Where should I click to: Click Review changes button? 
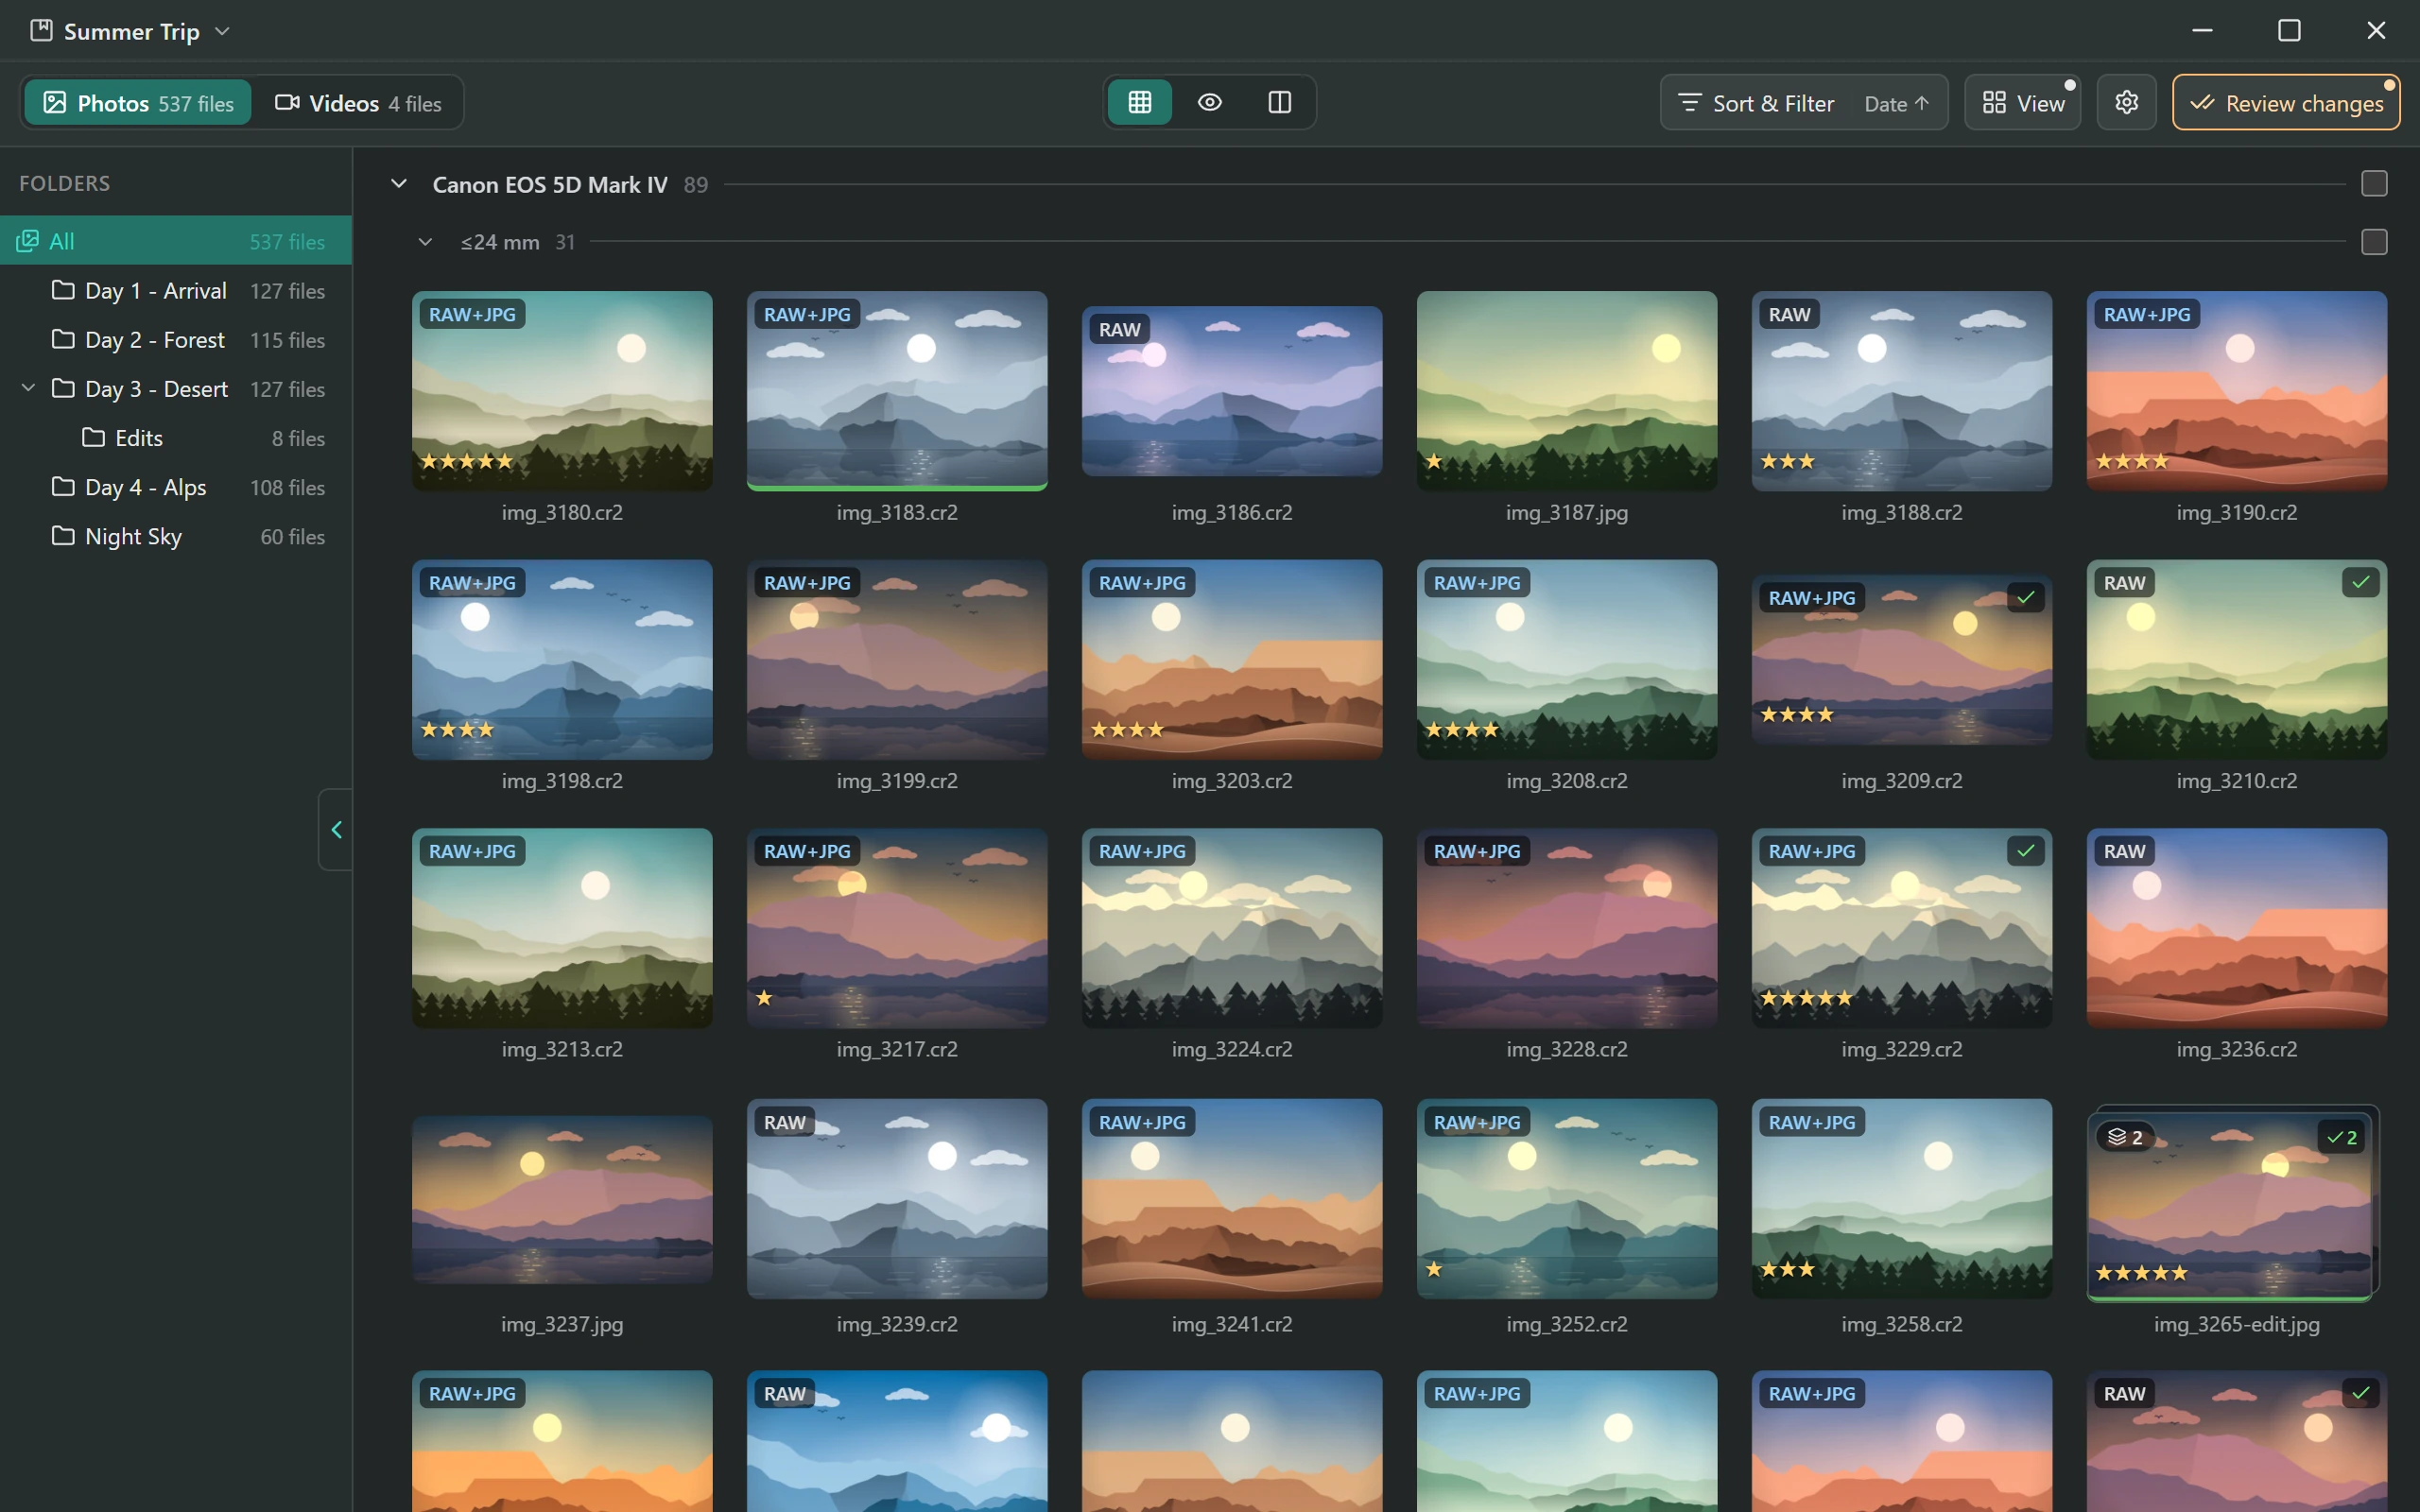pyautogui.click(x=2285, y=103)
